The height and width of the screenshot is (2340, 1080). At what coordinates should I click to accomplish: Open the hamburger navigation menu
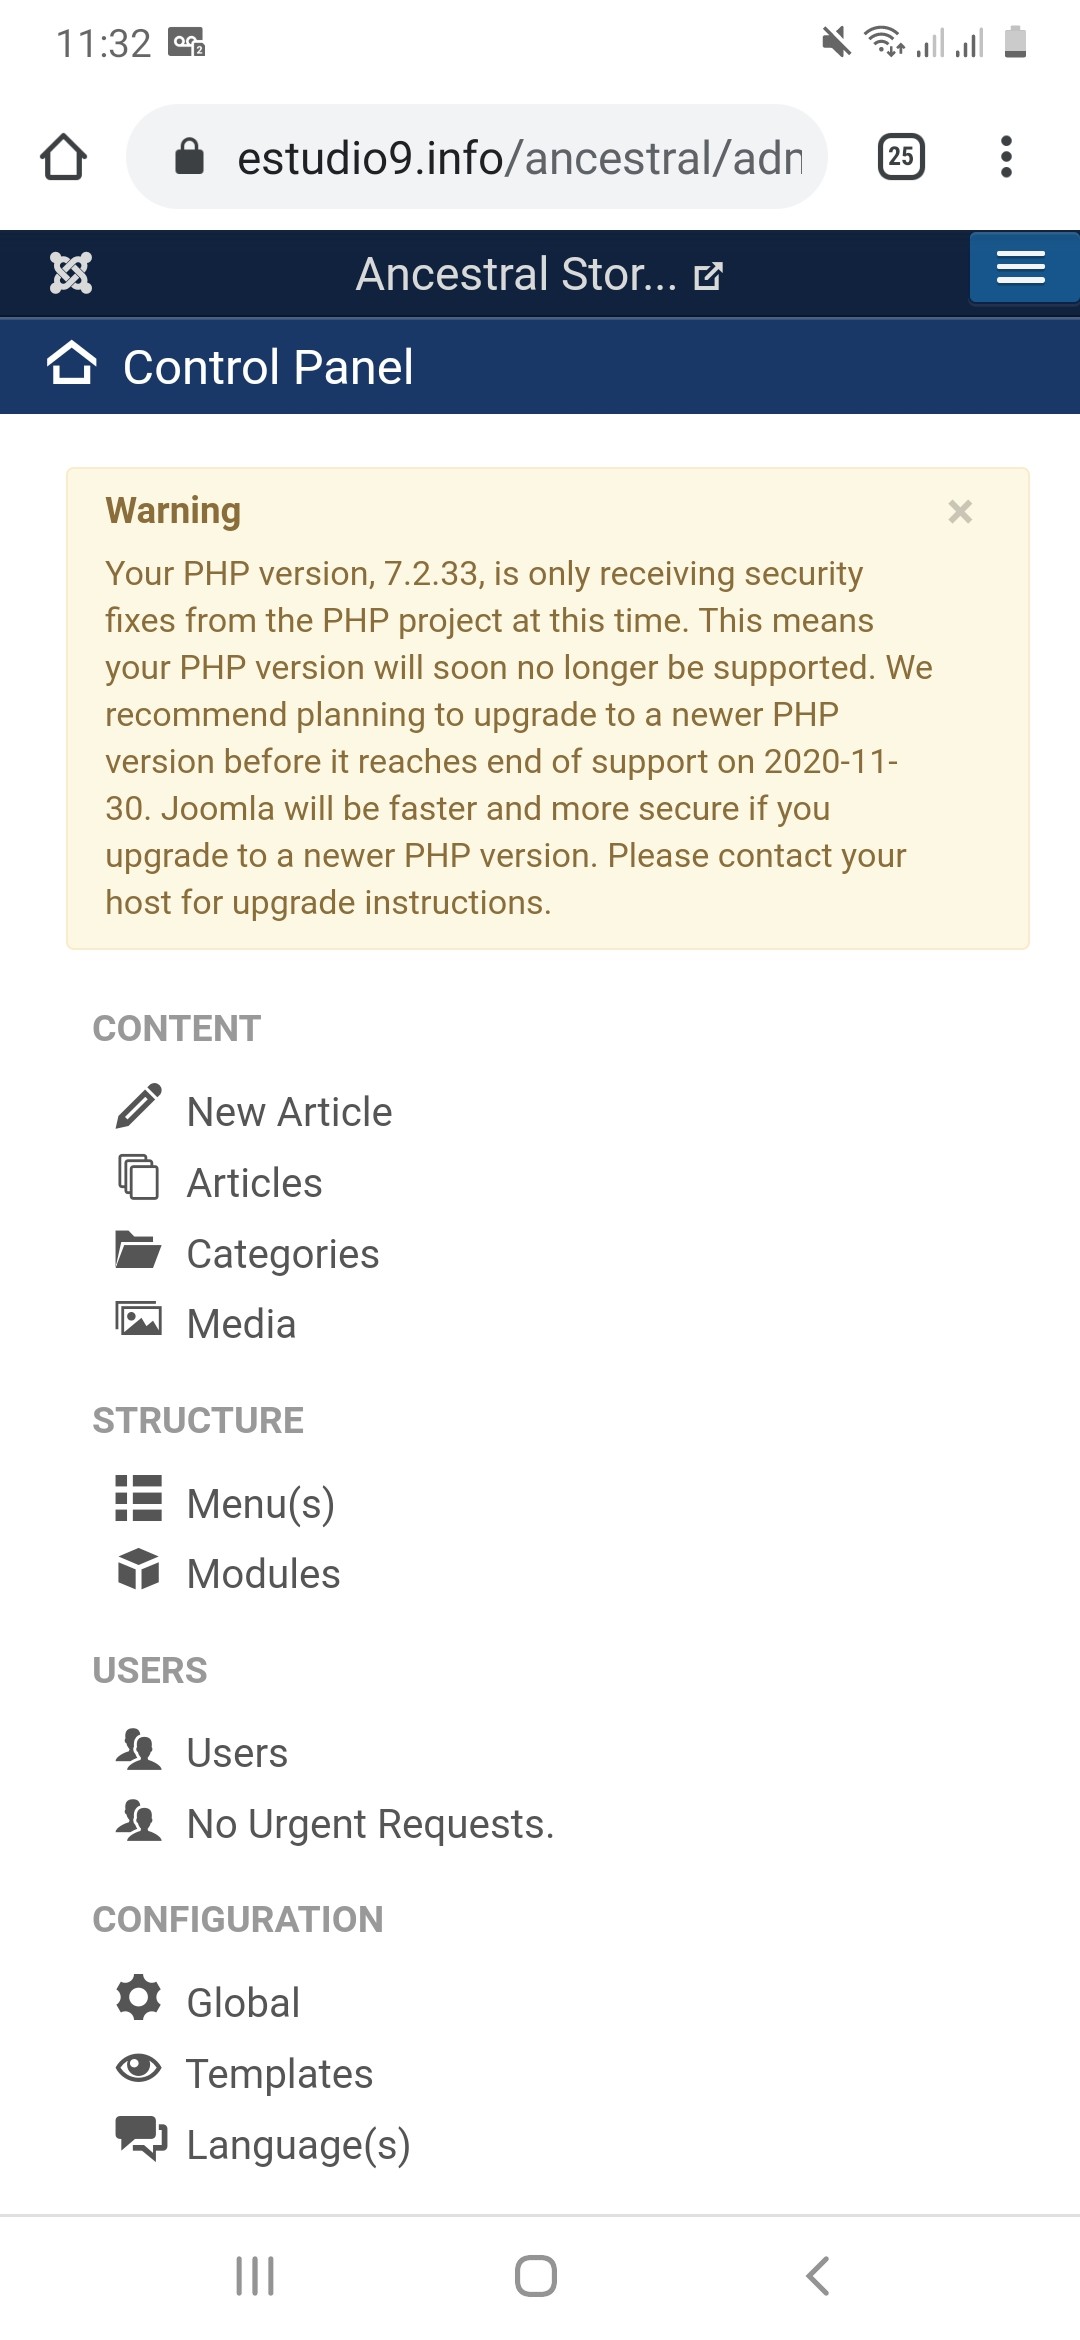tap(1021, 268)
